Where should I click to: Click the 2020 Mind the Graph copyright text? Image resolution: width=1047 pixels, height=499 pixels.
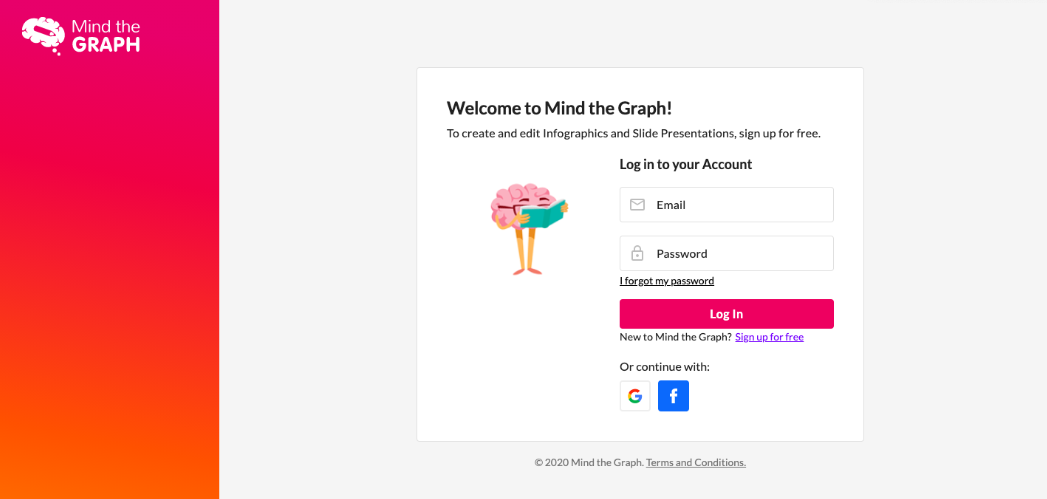click(589, 462)
